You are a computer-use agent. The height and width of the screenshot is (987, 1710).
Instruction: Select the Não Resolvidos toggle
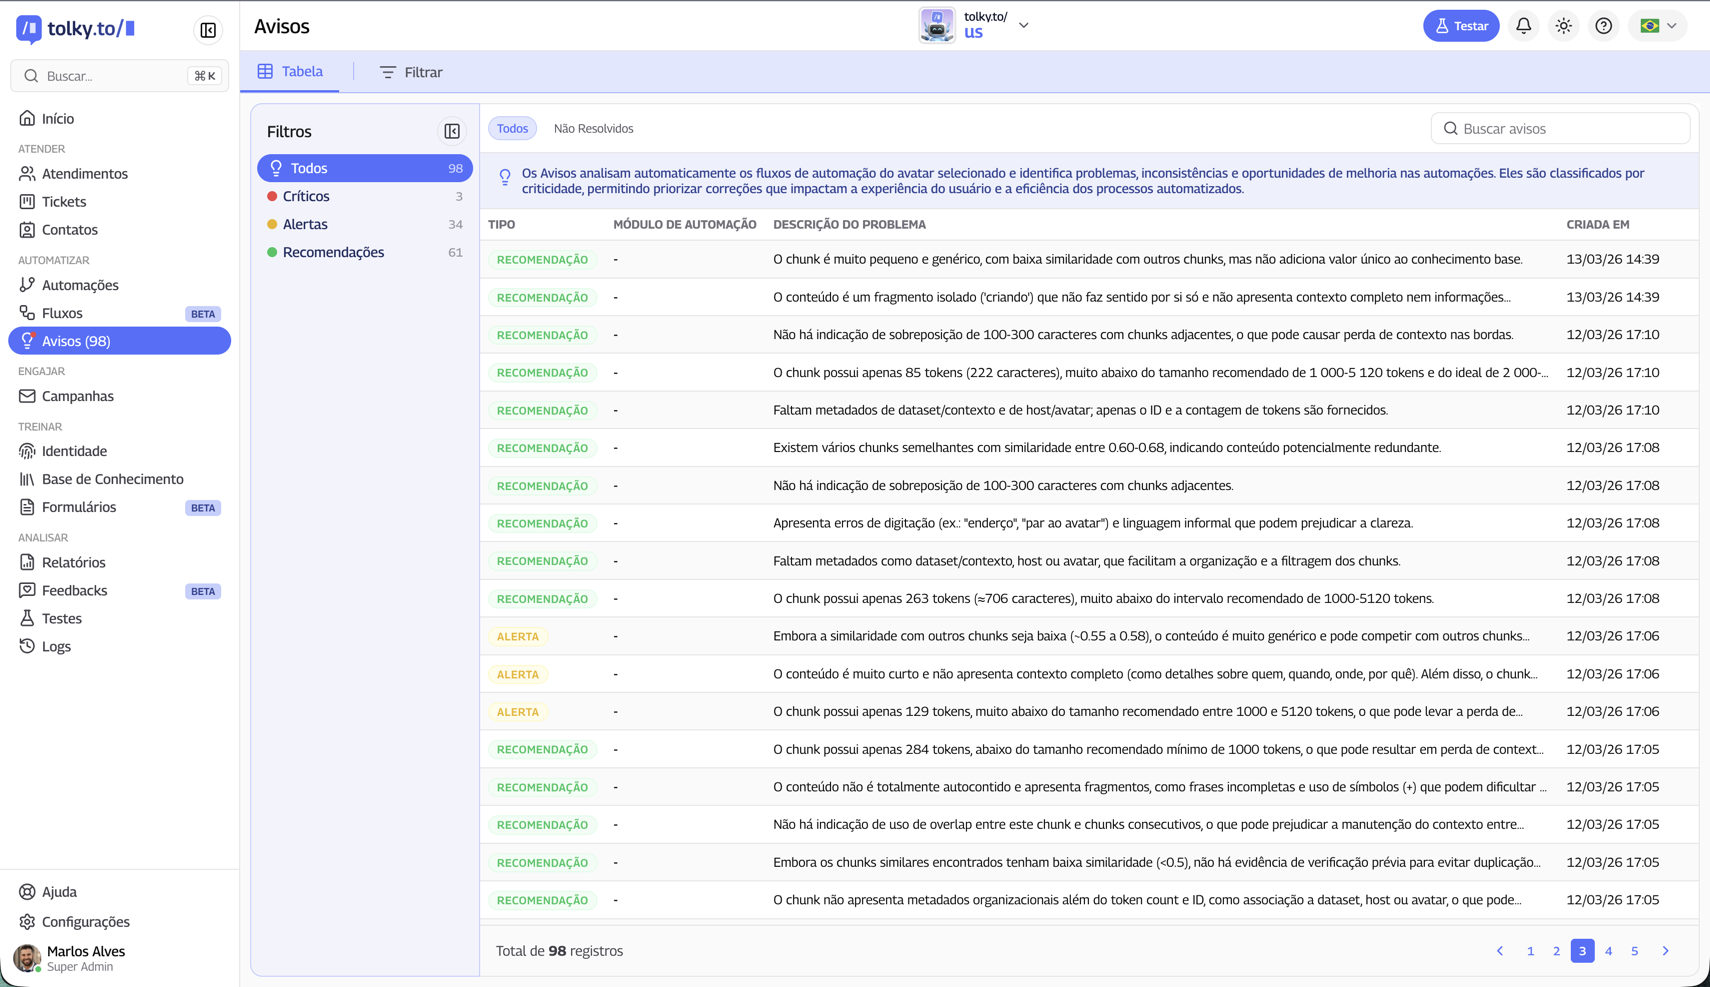click(x=593, y=129)
